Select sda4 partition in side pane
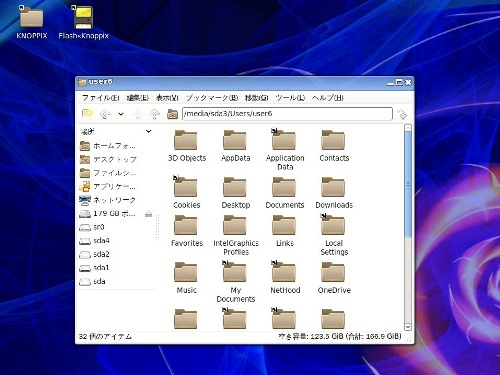This screenshot has height=375, width=500. click(94, 241)
